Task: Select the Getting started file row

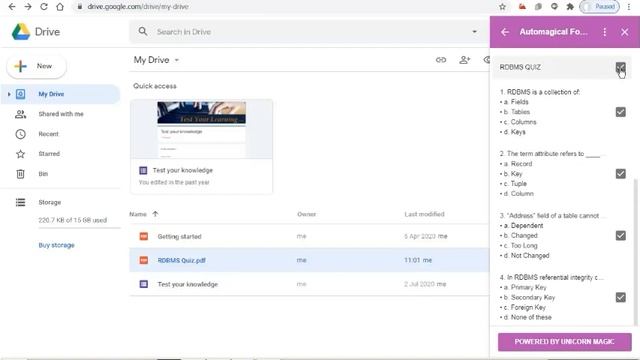Action: pos(309,236)
